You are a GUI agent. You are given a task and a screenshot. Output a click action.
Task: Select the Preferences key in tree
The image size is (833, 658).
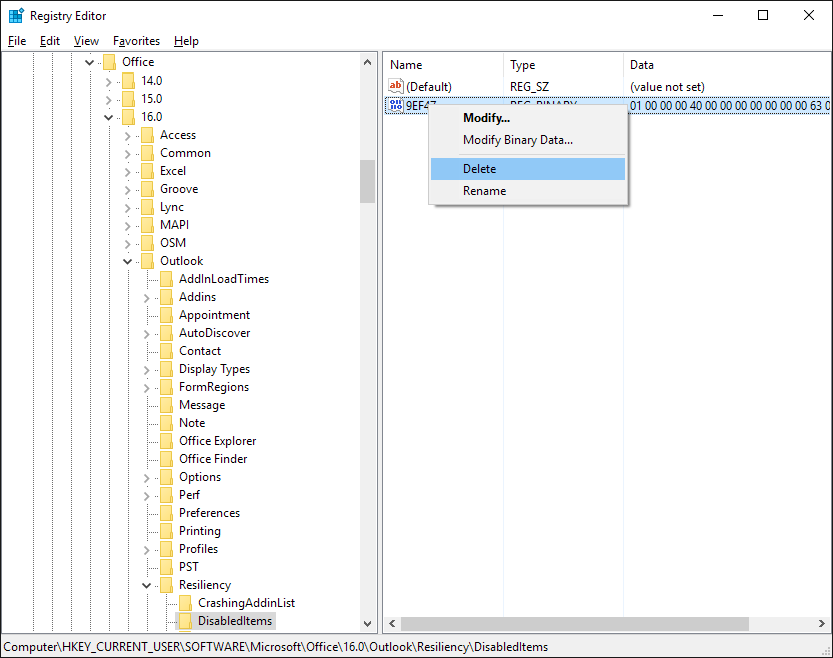(x=209, y=513)
